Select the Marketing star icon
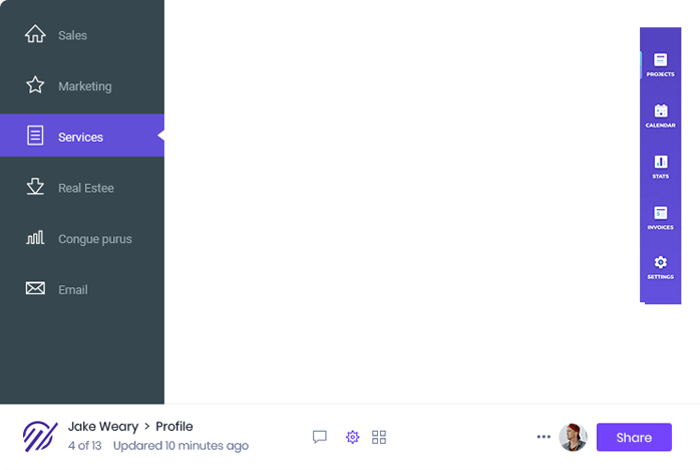 pyautogui.click(x=35, y=85)
